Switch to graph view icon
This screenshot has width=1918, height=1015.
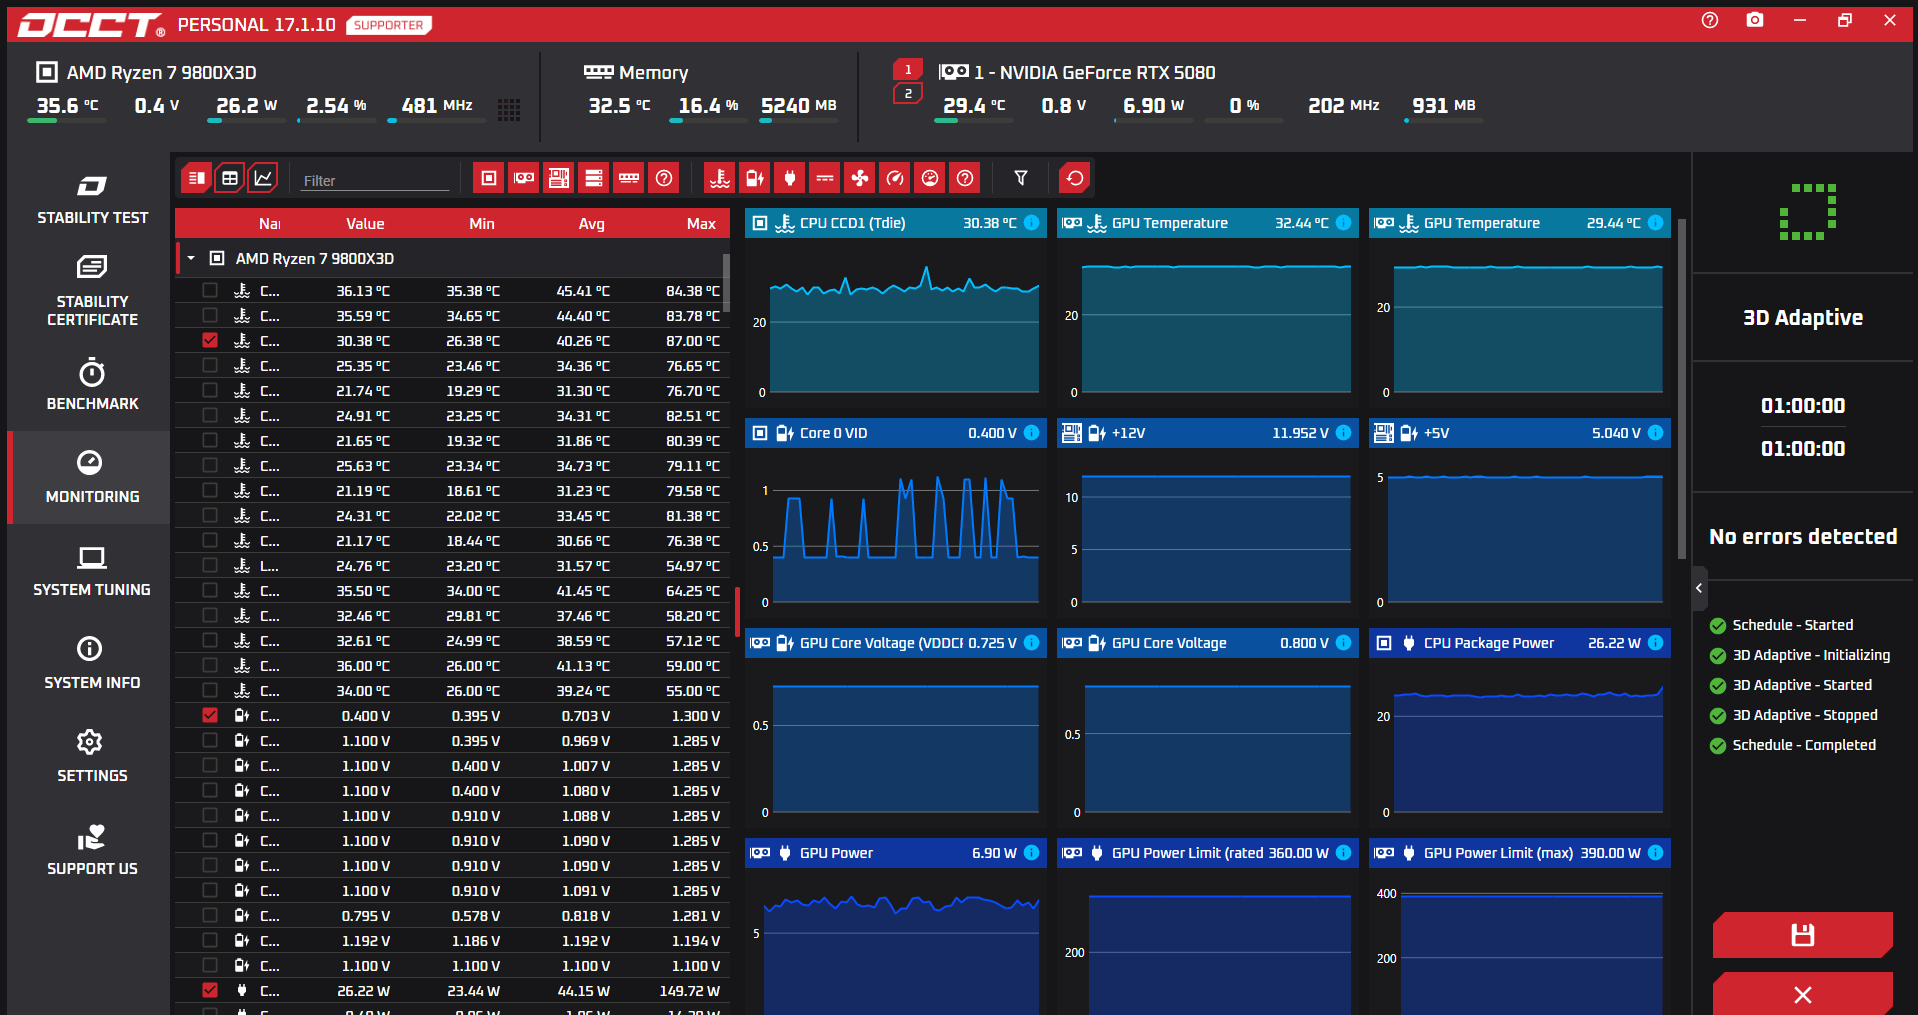(263, 178)
